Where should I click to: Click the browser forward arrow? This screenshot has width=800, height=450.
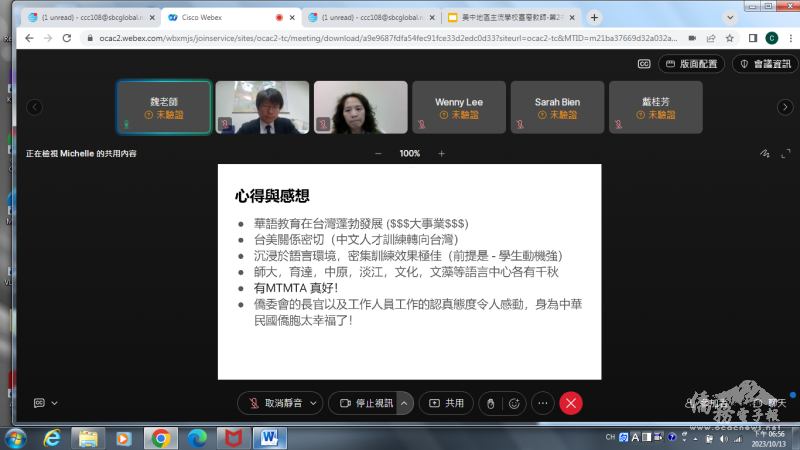pos(48,38)
